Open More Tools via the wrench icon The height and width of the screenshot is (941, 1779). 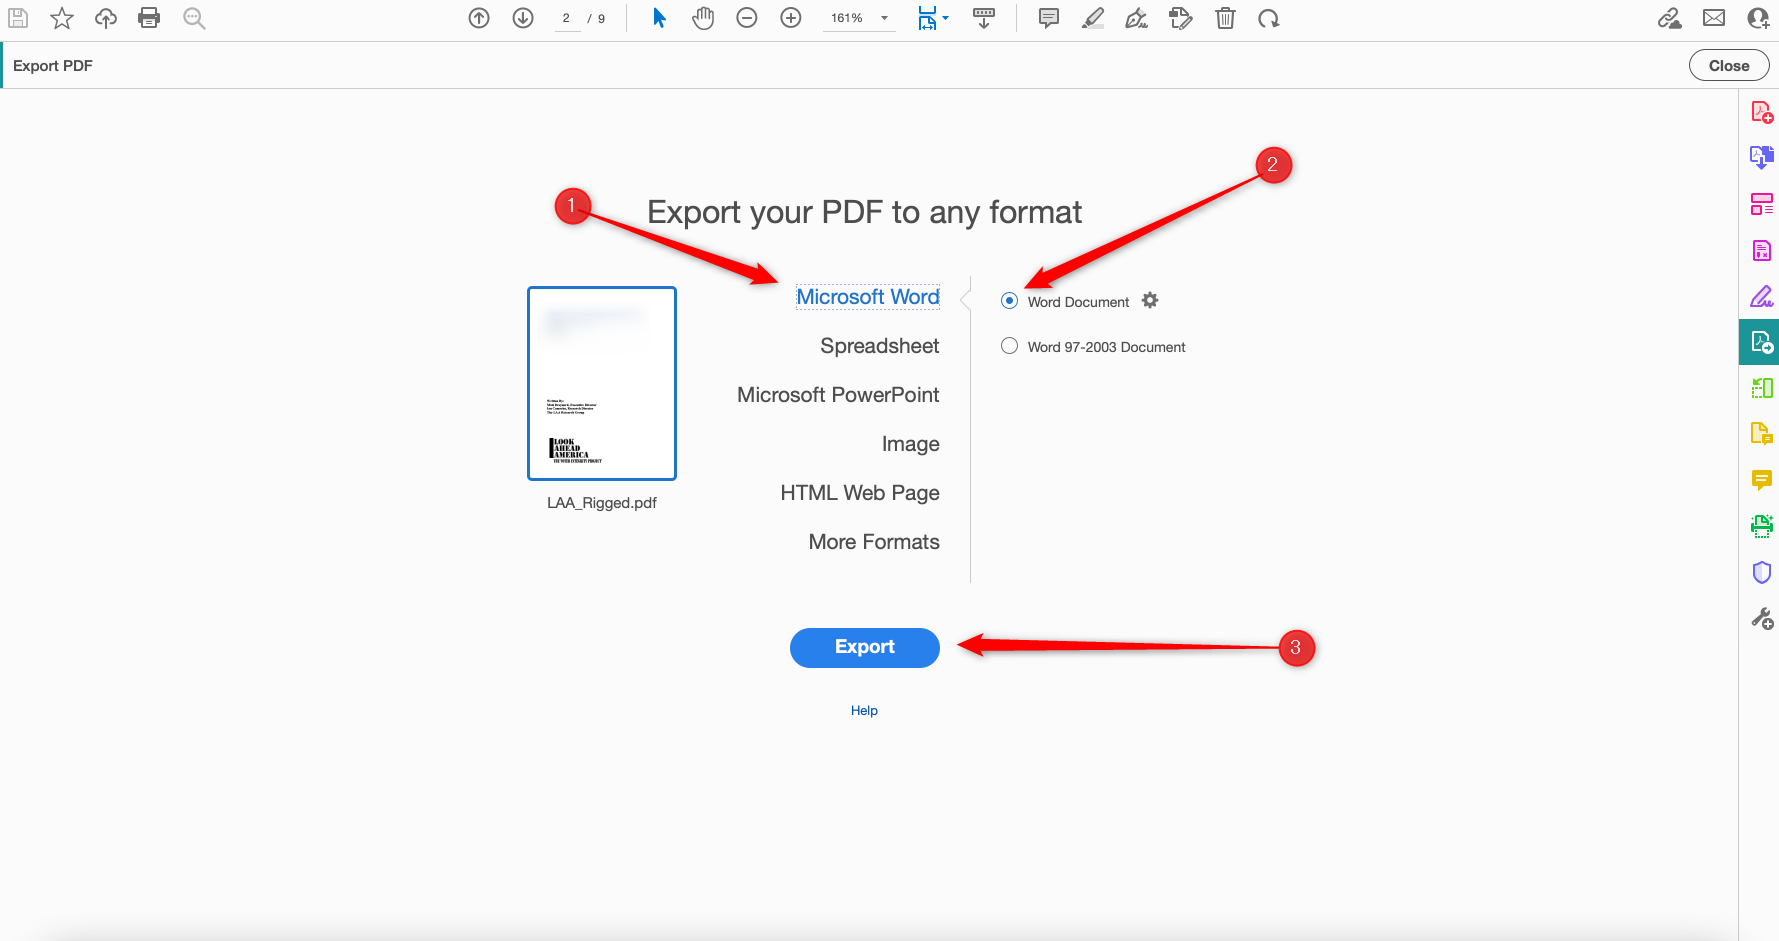point(1762,618)
